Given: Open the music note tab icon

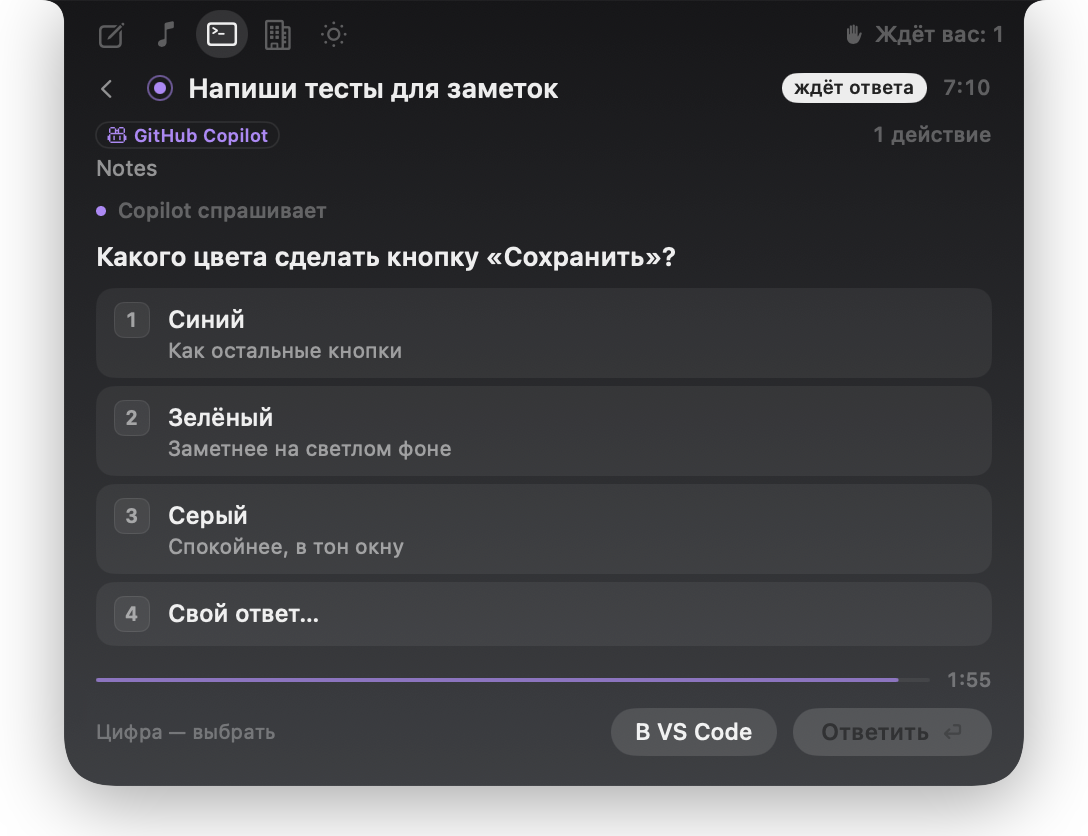Looking at the screenshot, I should click(165, 34).
